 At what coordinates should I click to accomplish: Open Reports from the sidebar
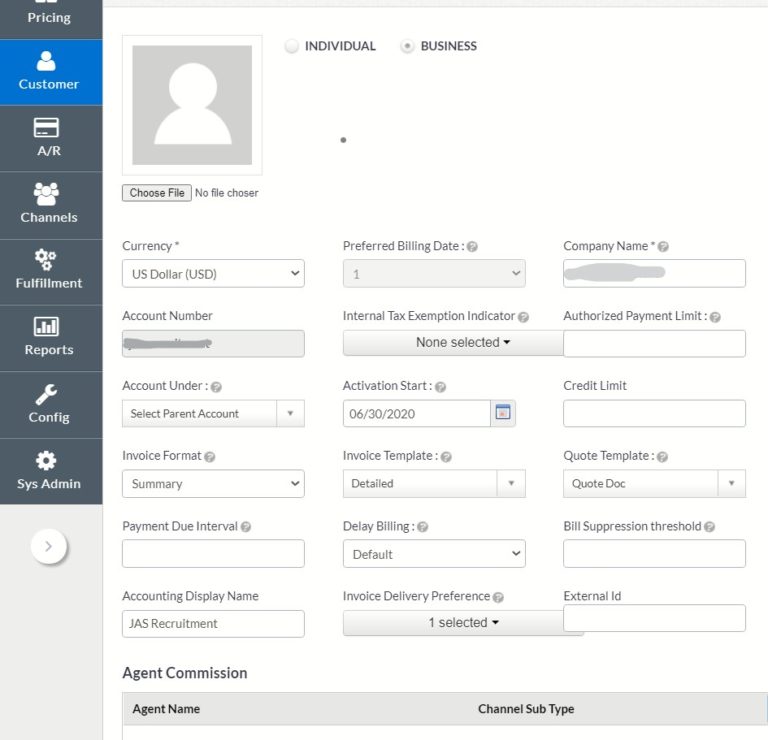coord(49,338)
